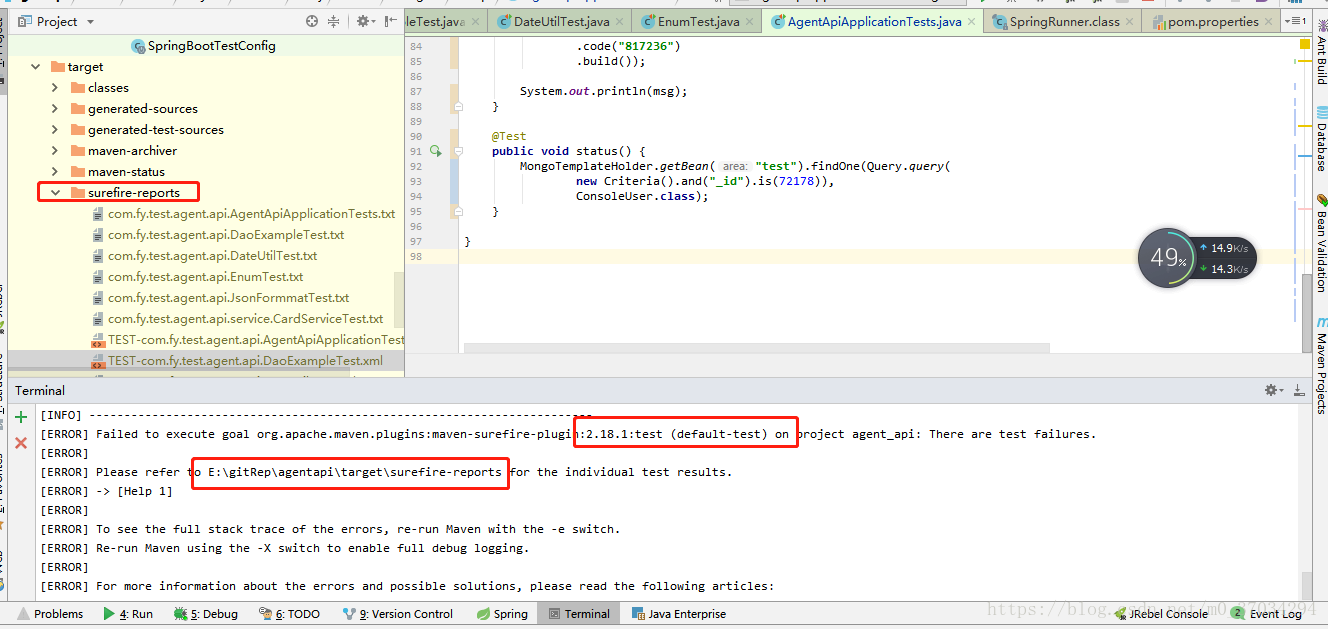Select the Terminal tool window tab
Viewport: 1328px width, 629px height.
(578, 614)
